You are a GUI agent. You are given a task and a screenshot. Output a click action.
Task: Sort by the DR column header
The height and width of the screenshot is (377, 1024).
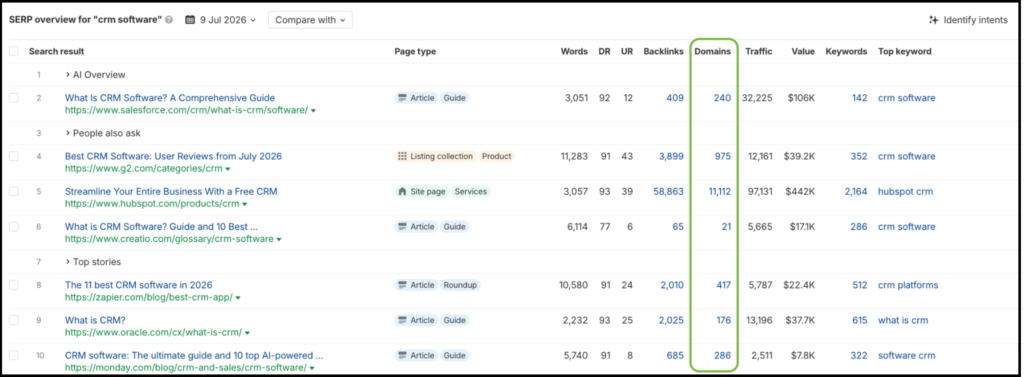click(604, 51)
